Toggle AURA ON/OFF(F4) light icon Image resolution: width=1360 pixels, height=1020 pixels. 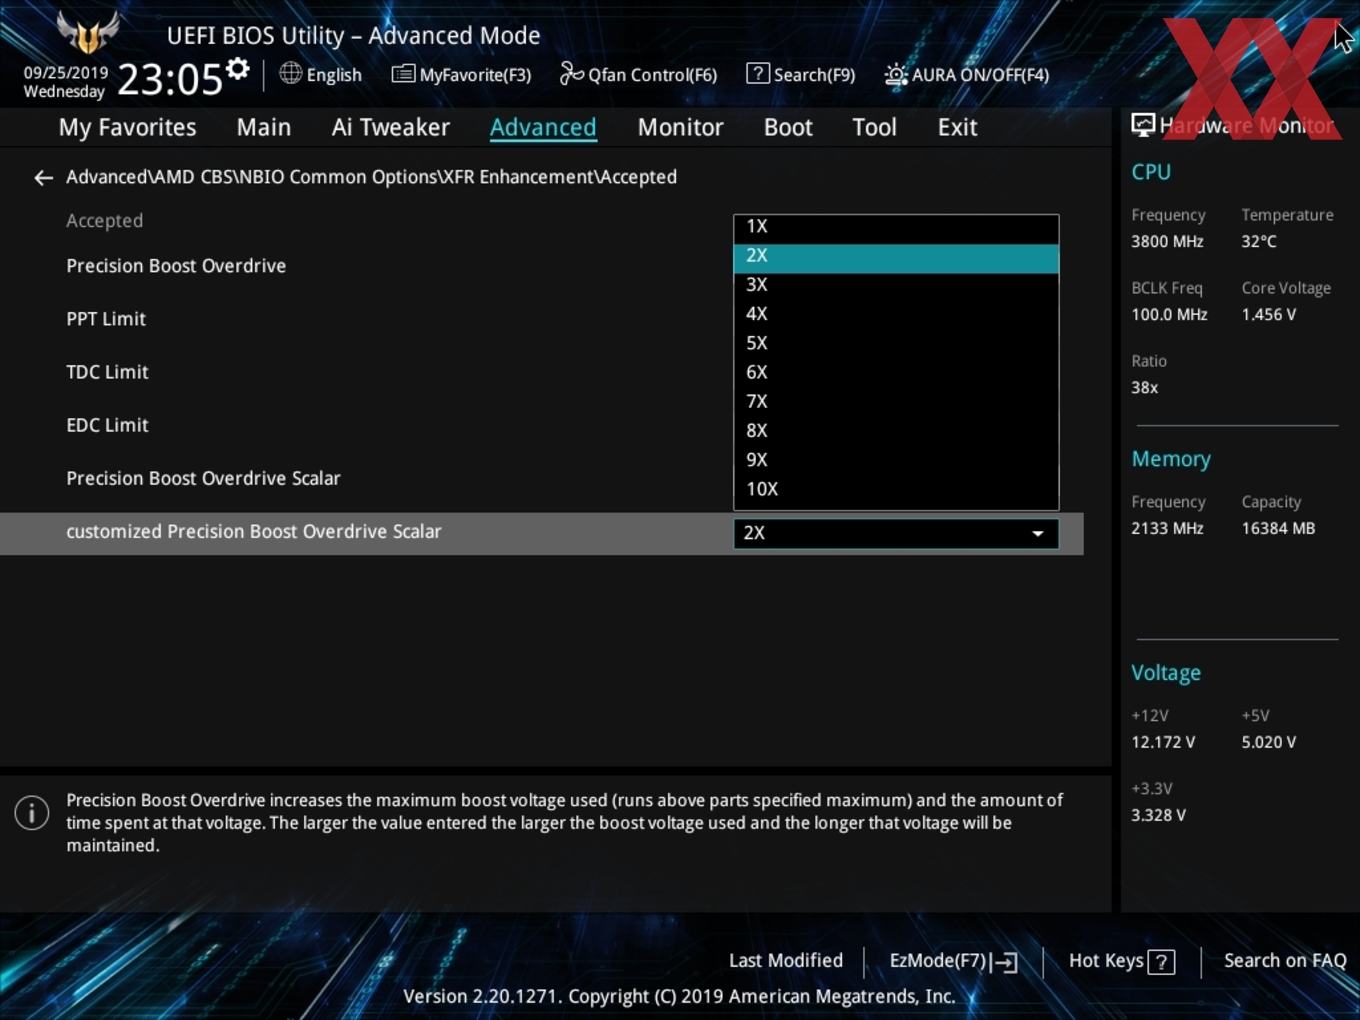pyautogui.click(x=895, y=74)
